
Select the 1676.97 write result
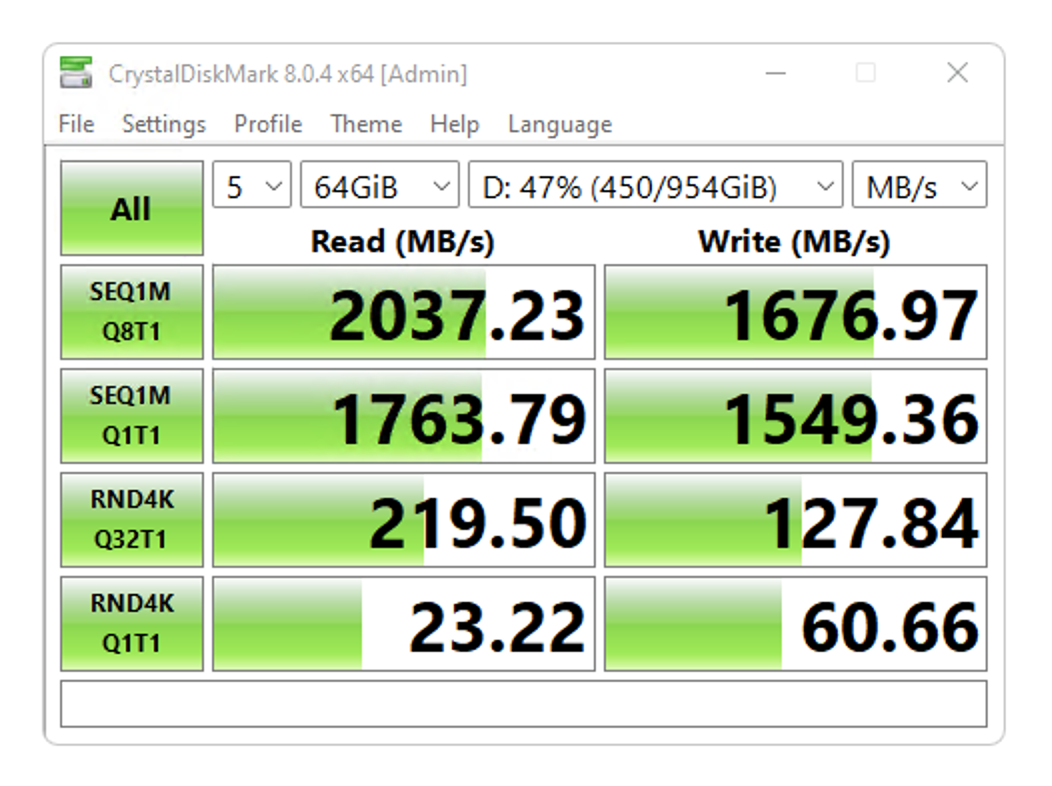796,312
